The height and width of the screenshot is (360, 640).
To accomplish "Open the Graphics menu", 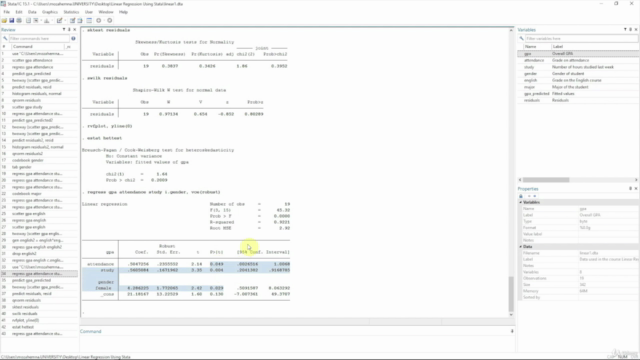I will click(50, 12).
